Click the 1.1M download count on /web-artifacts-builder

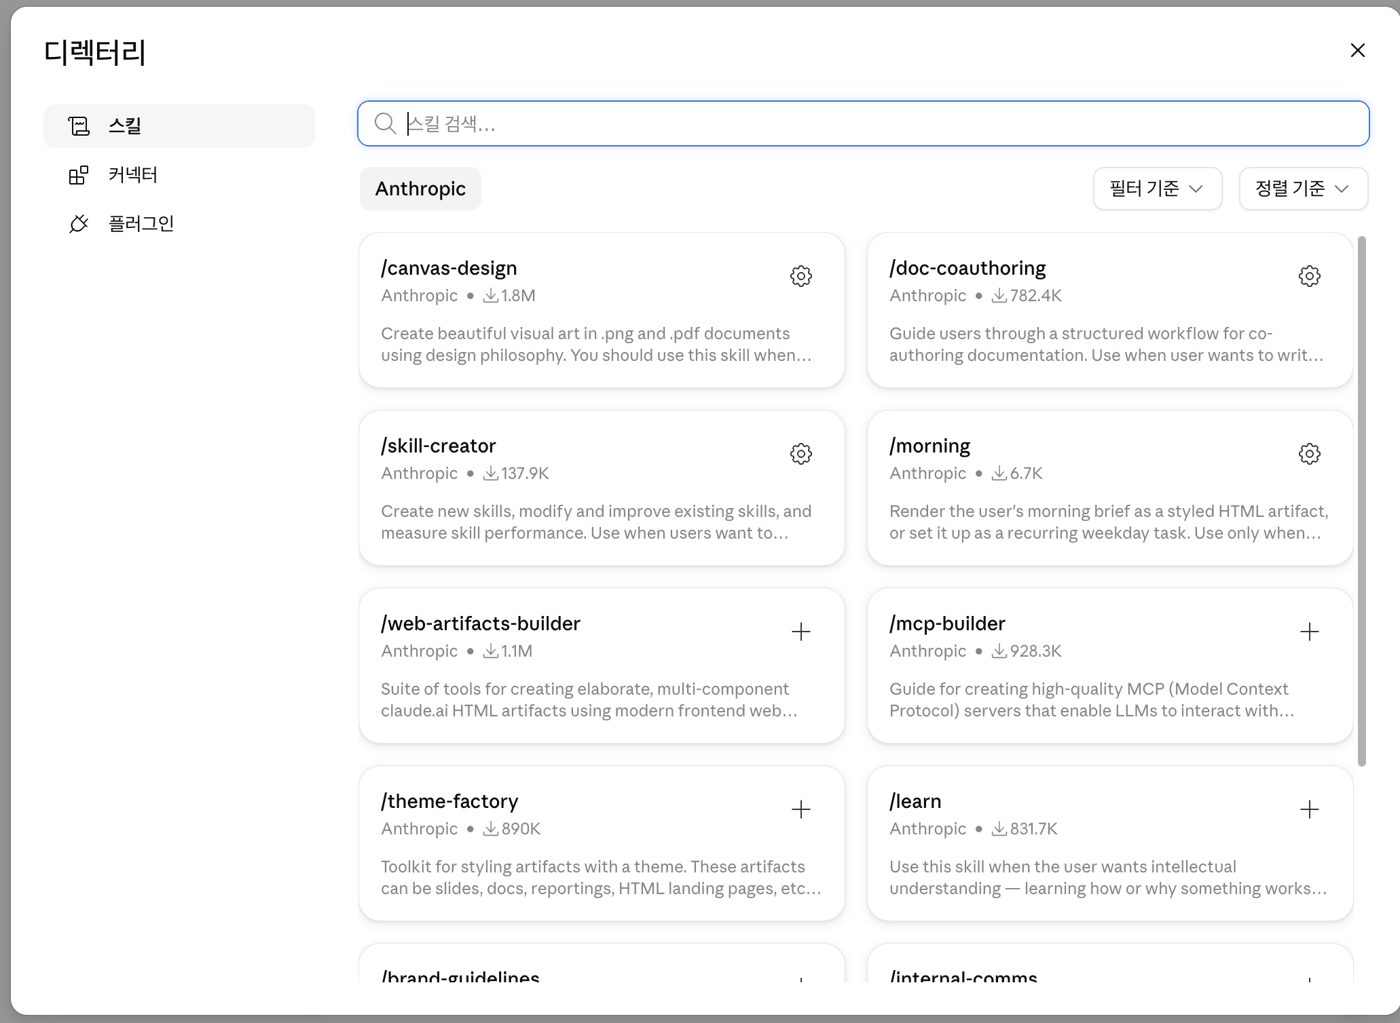tap(508, 652)
